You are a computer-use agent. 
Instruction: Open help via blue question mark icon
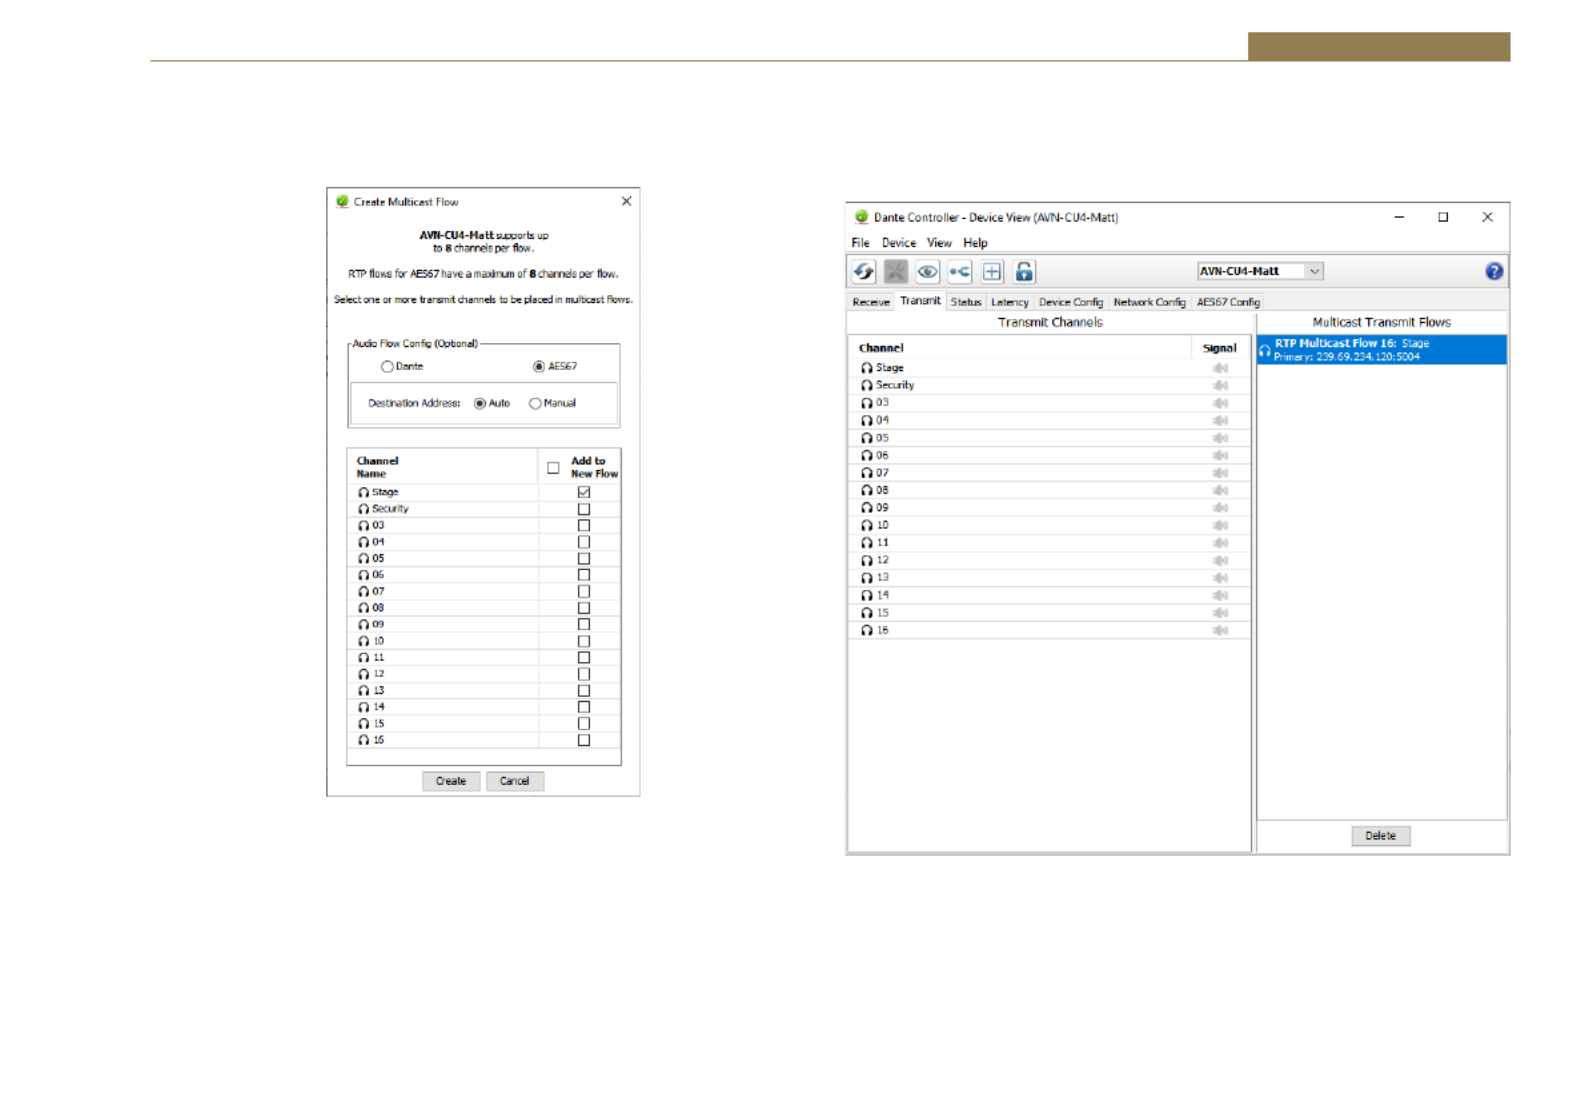pyautogui.click(x=1494, y=271)
